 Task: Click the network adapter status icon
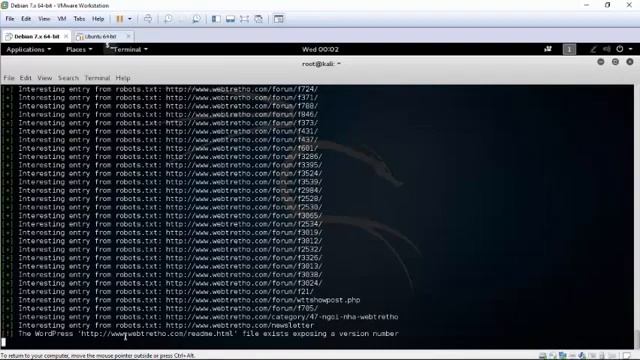(x=562, y=356)
